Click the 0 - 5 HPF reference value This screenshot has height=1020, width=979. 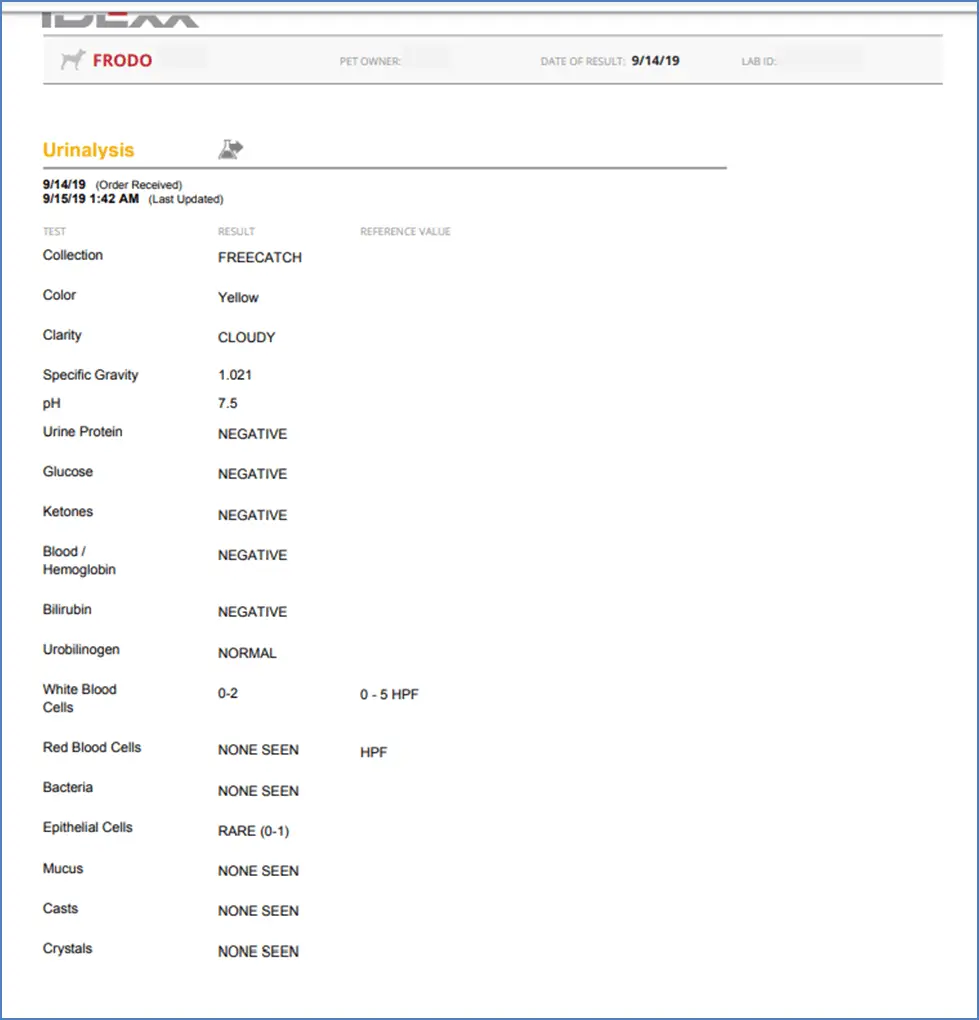pos(389,694)
